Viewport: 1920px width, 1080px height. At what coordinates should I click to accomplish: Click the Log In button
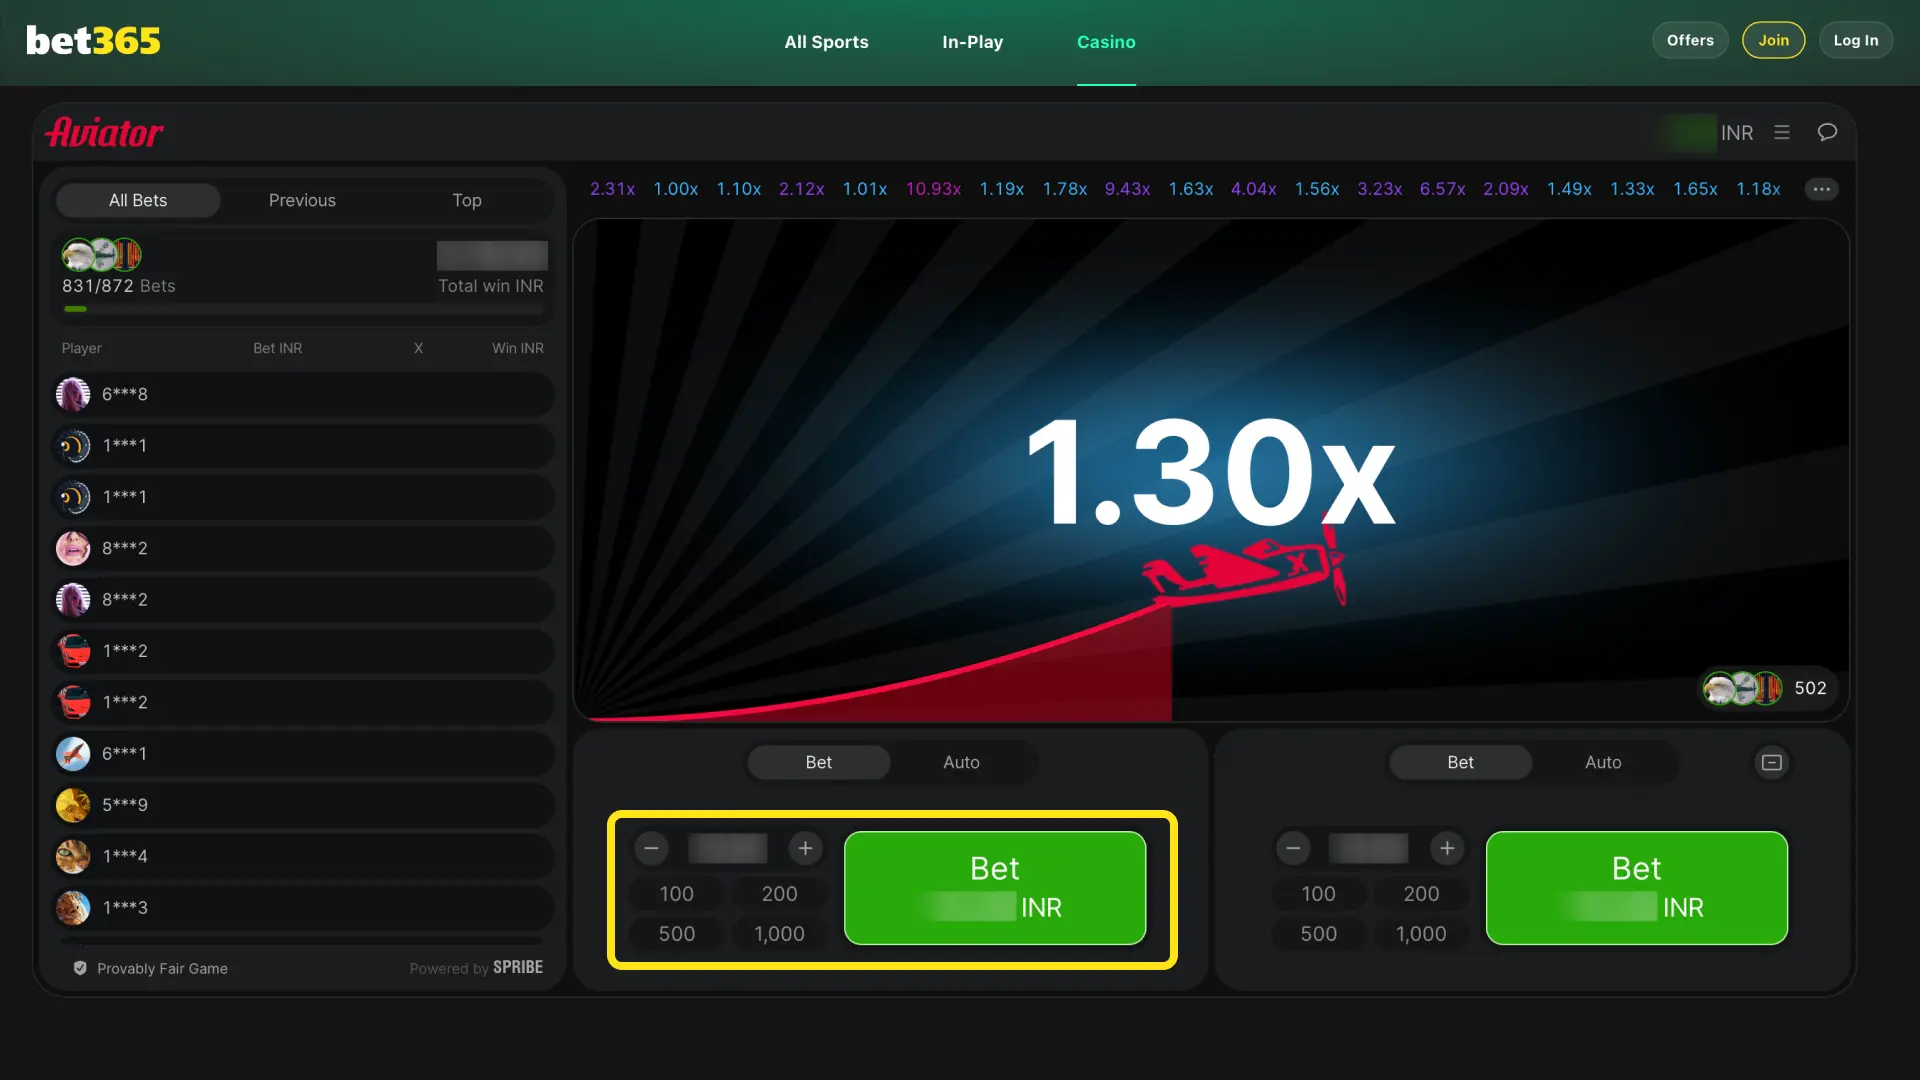[x=1856, y=40]
